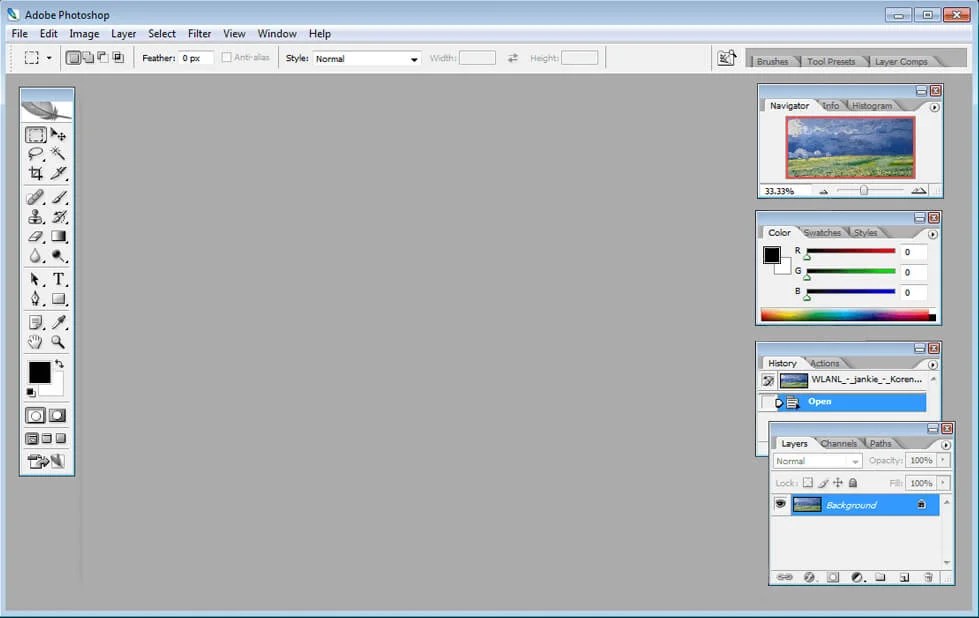Open the layer blending mode dropdown
The image size is (979, 618).
pyautogui.click(x=815, y=461)
